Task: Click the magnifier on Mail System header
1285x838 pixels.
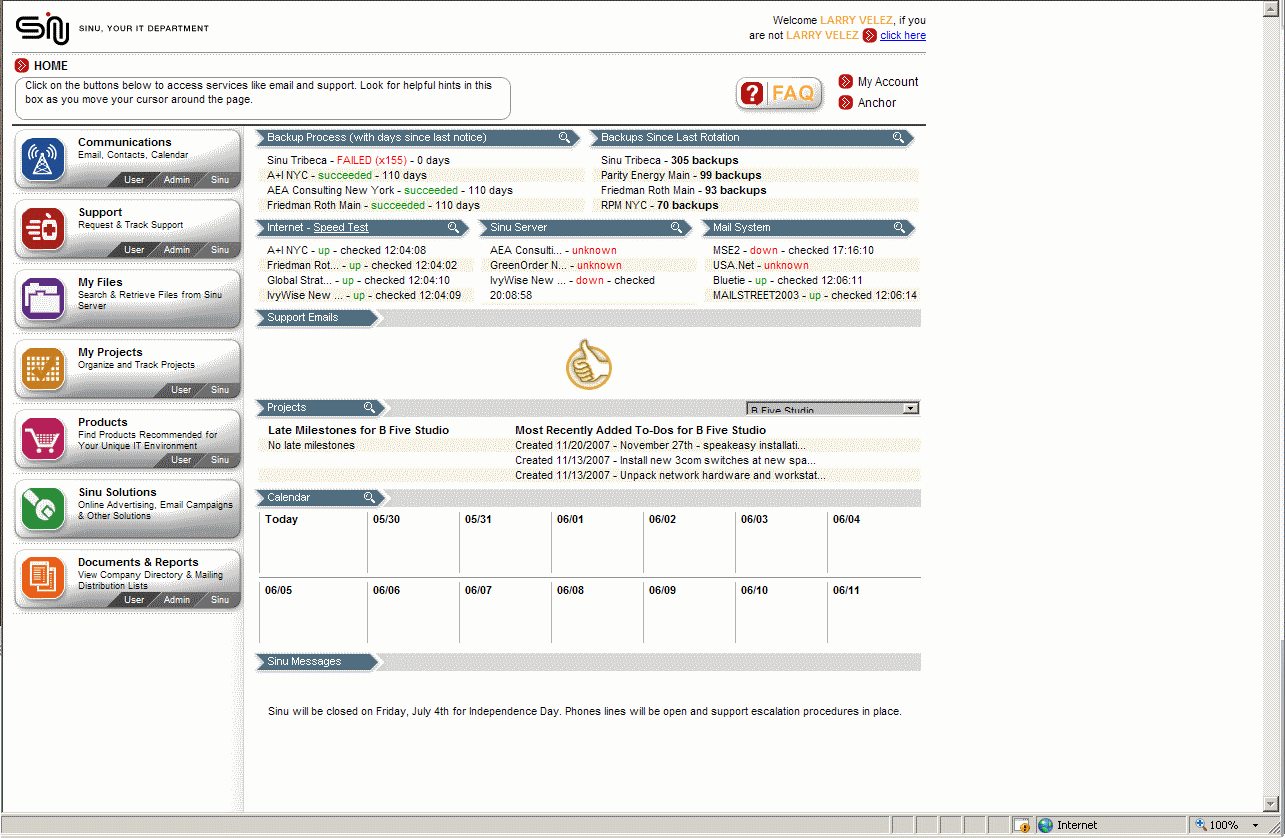Action: point(898,227)
